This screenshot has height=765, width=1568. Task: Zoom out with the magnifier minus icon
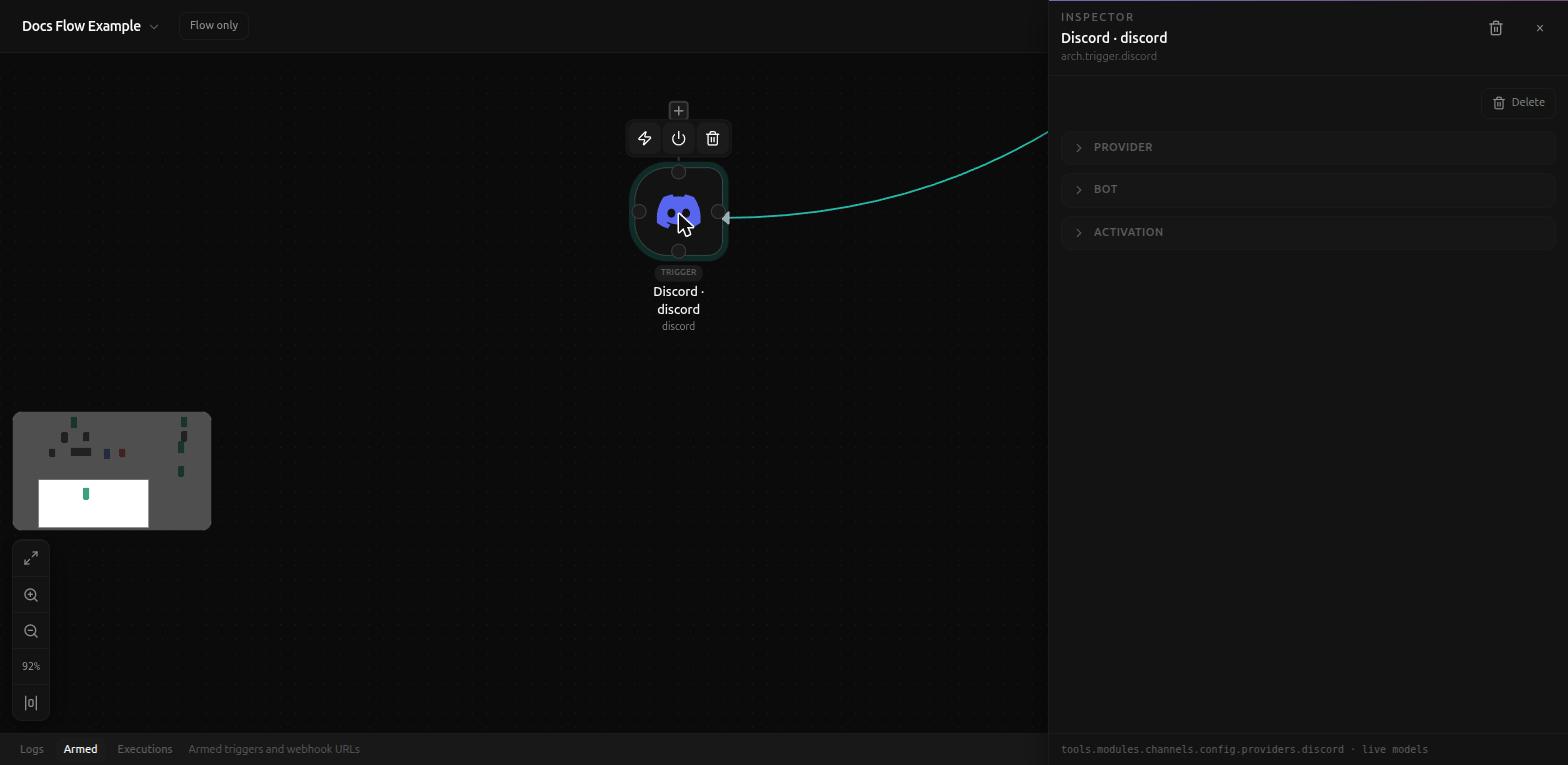pos(31,631)
